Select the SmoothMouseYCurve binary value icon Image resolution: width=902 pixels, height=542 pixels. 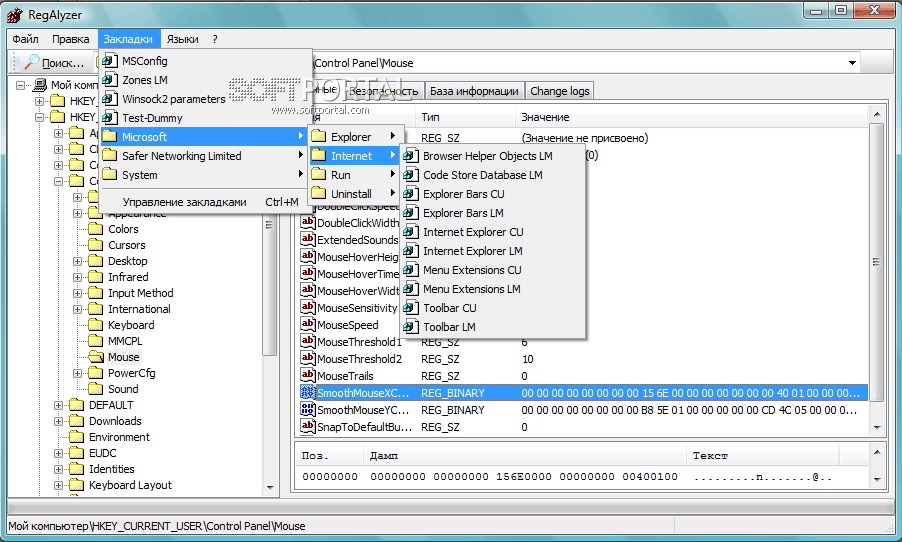pyautogui.click(x=308, y=410)
